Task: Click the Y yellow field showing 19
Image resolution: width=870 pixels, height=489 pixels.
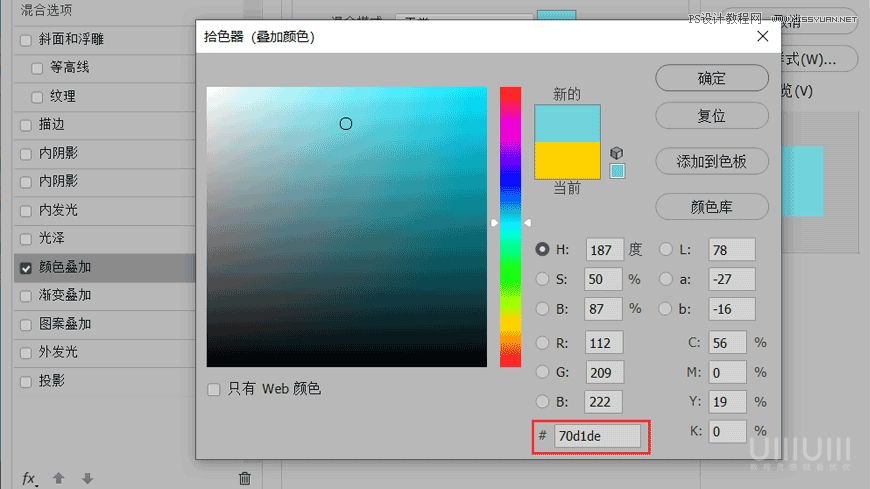Action: tap(727, 402)
